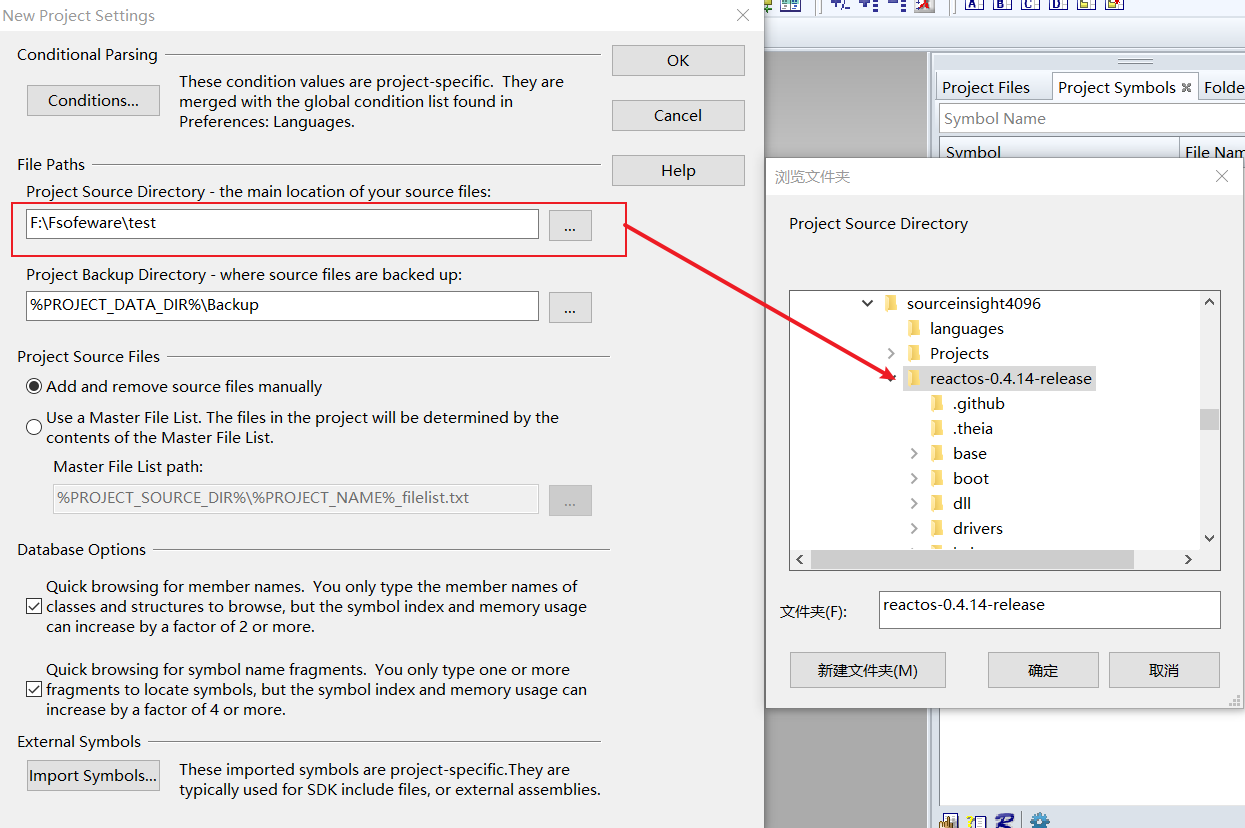
Task: Select the languages folder in tree
Action: 966,328
